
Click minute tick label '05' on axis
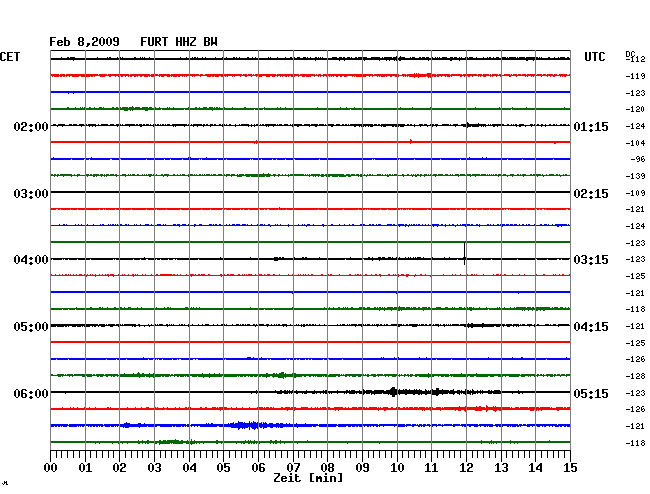click(x=223, y=467)
